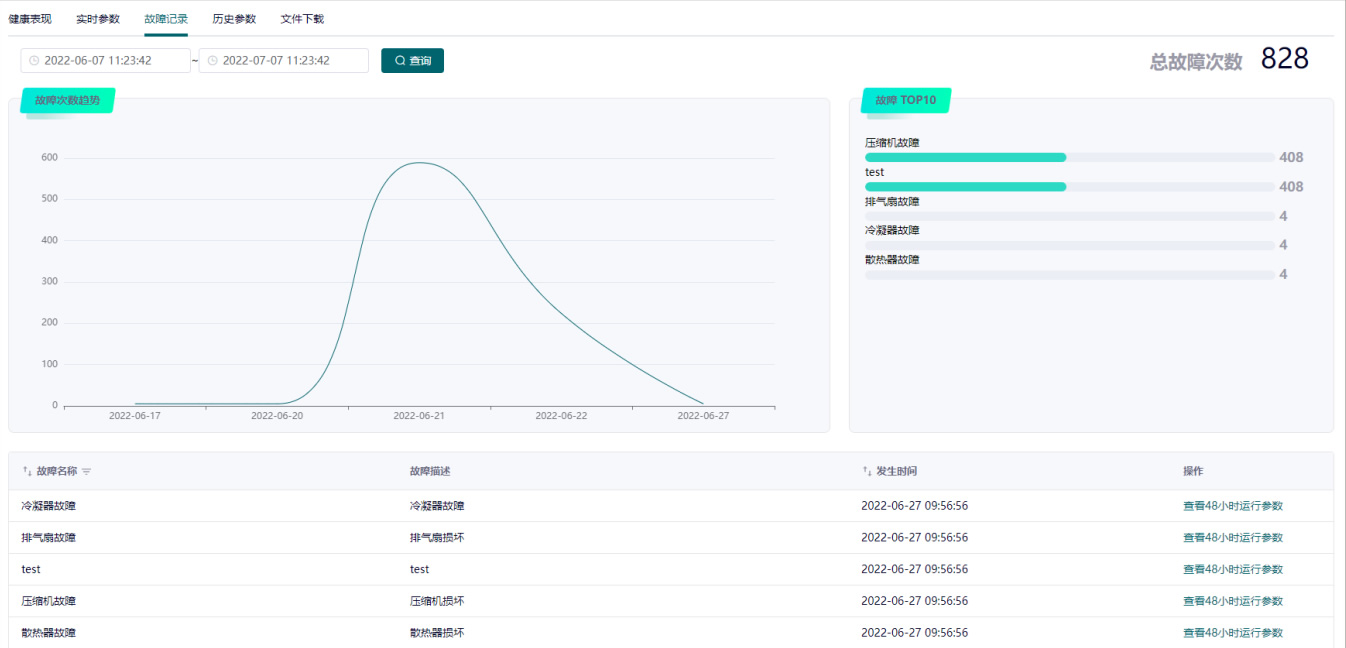Open 查看48小时运行参数 for 排气扇故障 row
Viewport: 1346px width, 648px height.
coord(1232,538)
